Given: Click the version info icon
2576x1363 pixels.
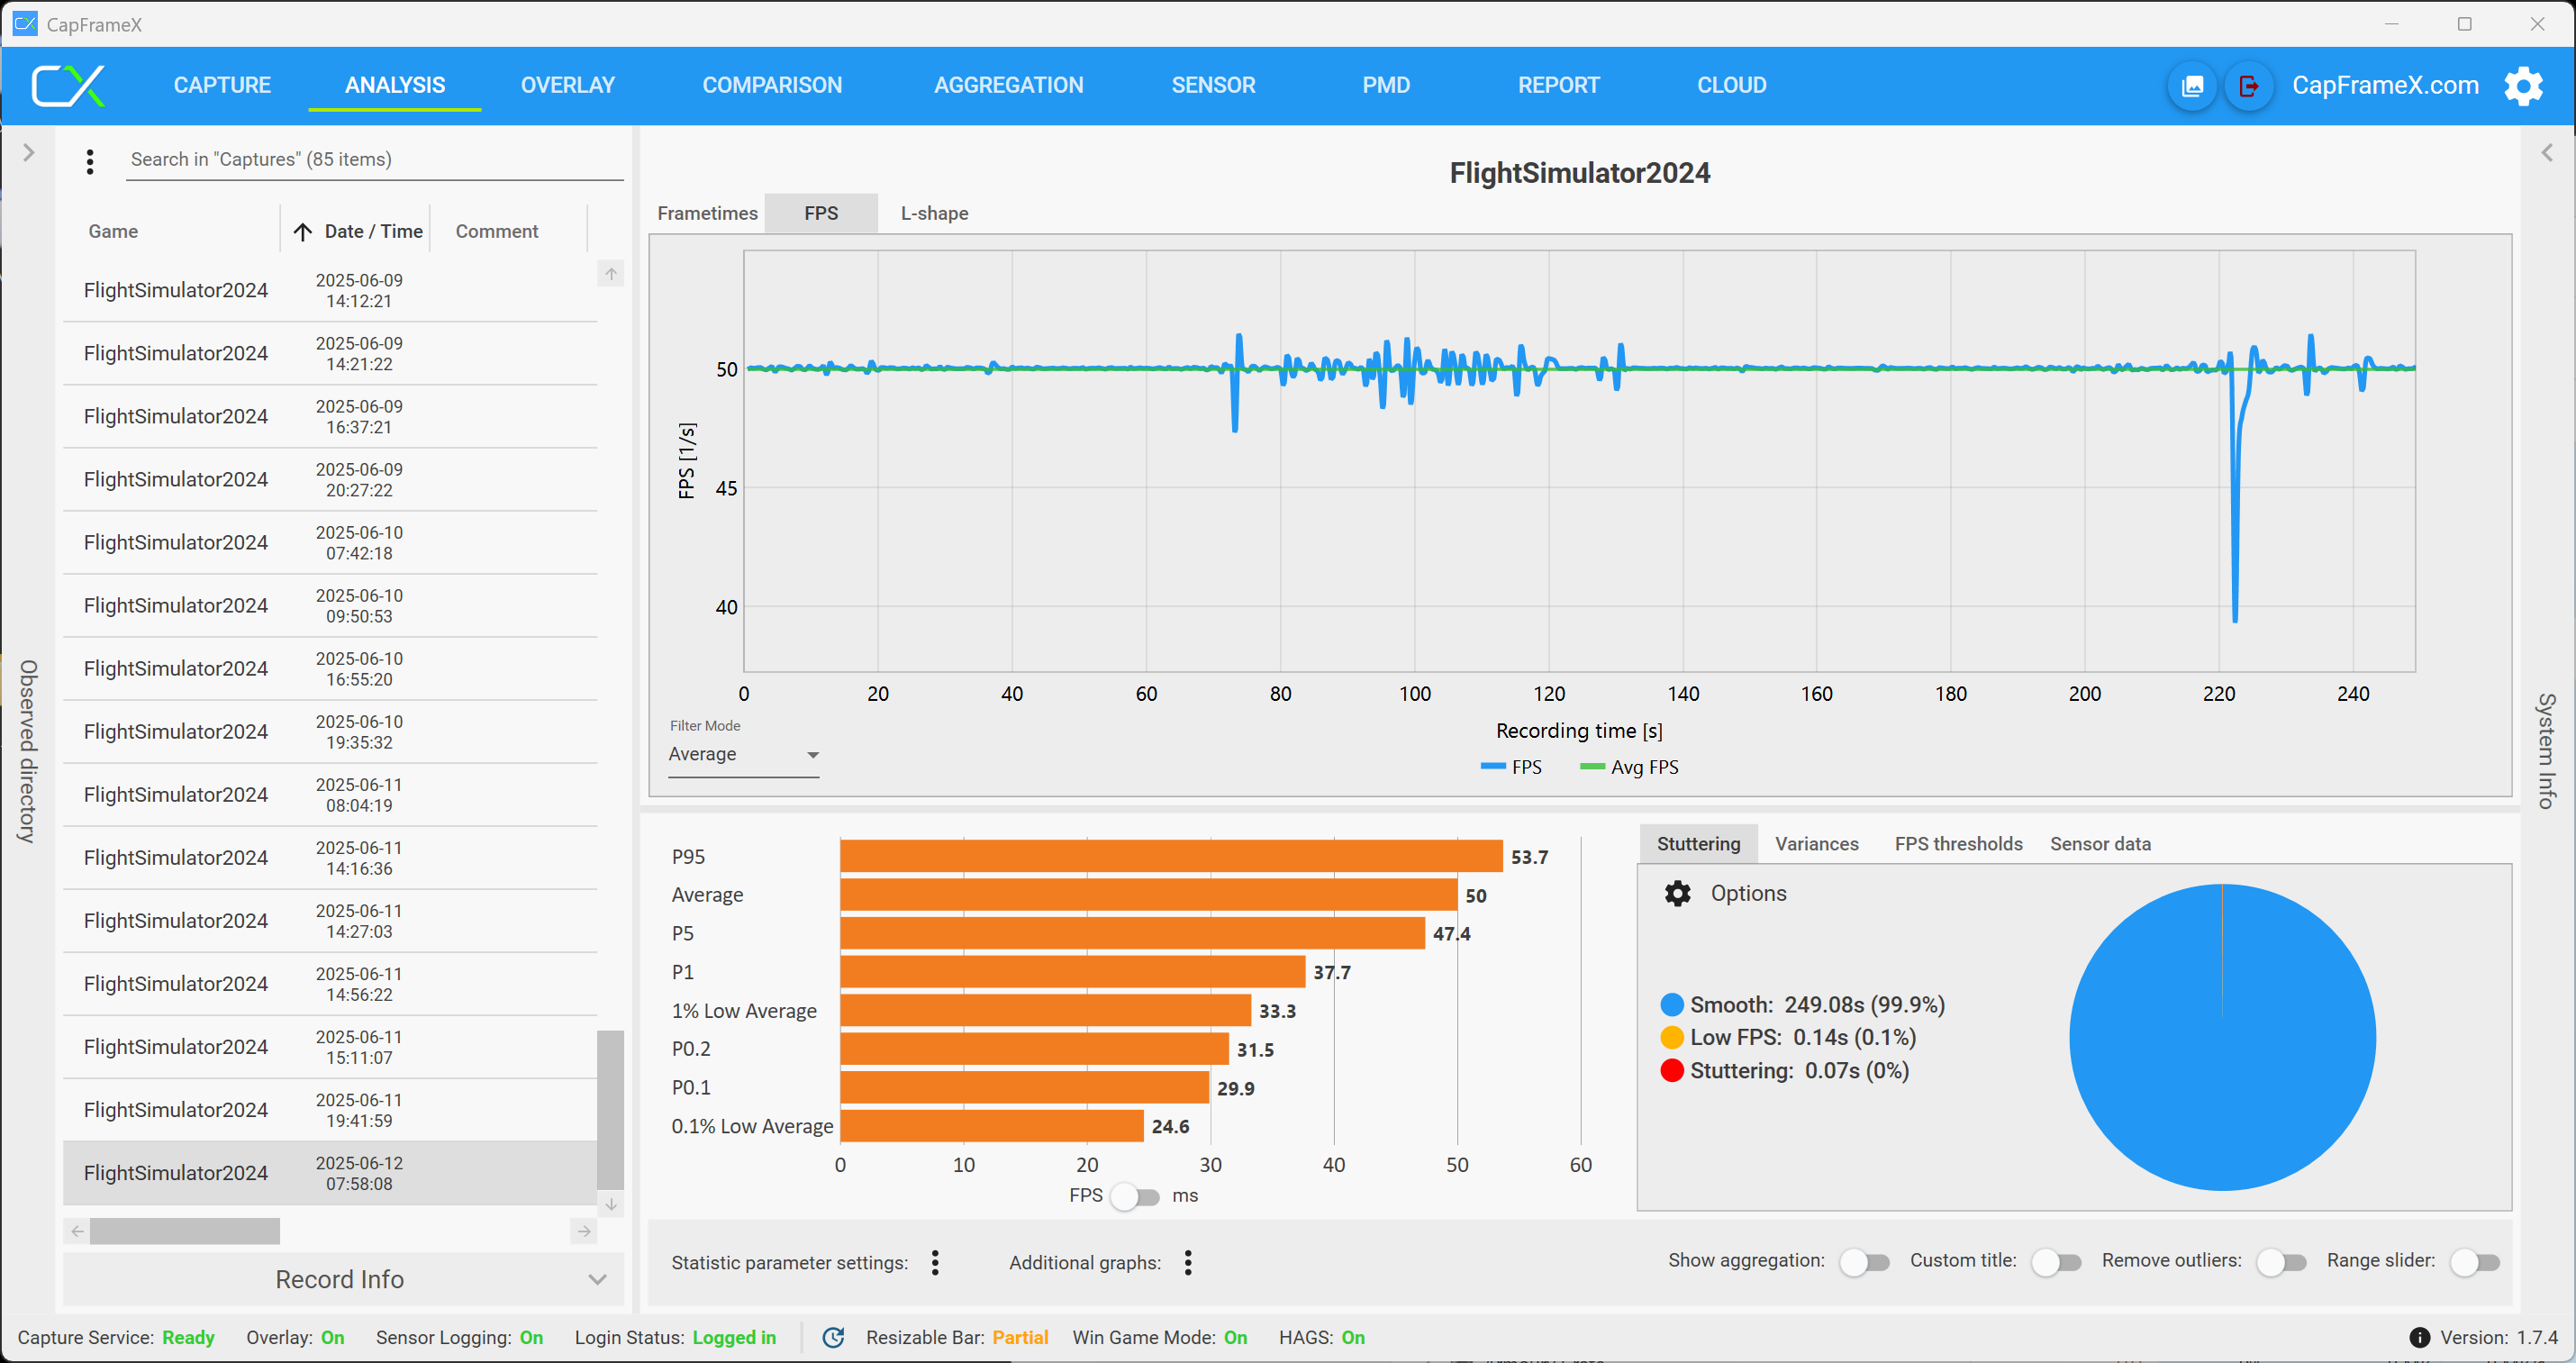Looking at the screenshot, I should point(2419,1337).
